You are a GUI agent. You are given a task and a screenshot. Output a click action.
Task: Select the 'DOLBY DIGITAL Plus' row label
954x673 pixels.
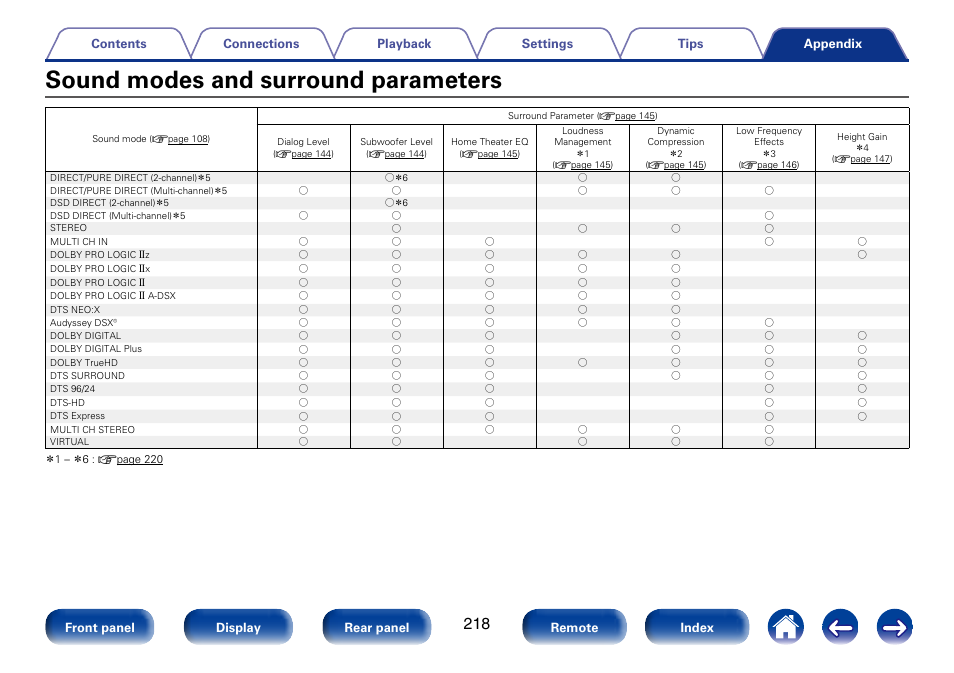point(96,349)
